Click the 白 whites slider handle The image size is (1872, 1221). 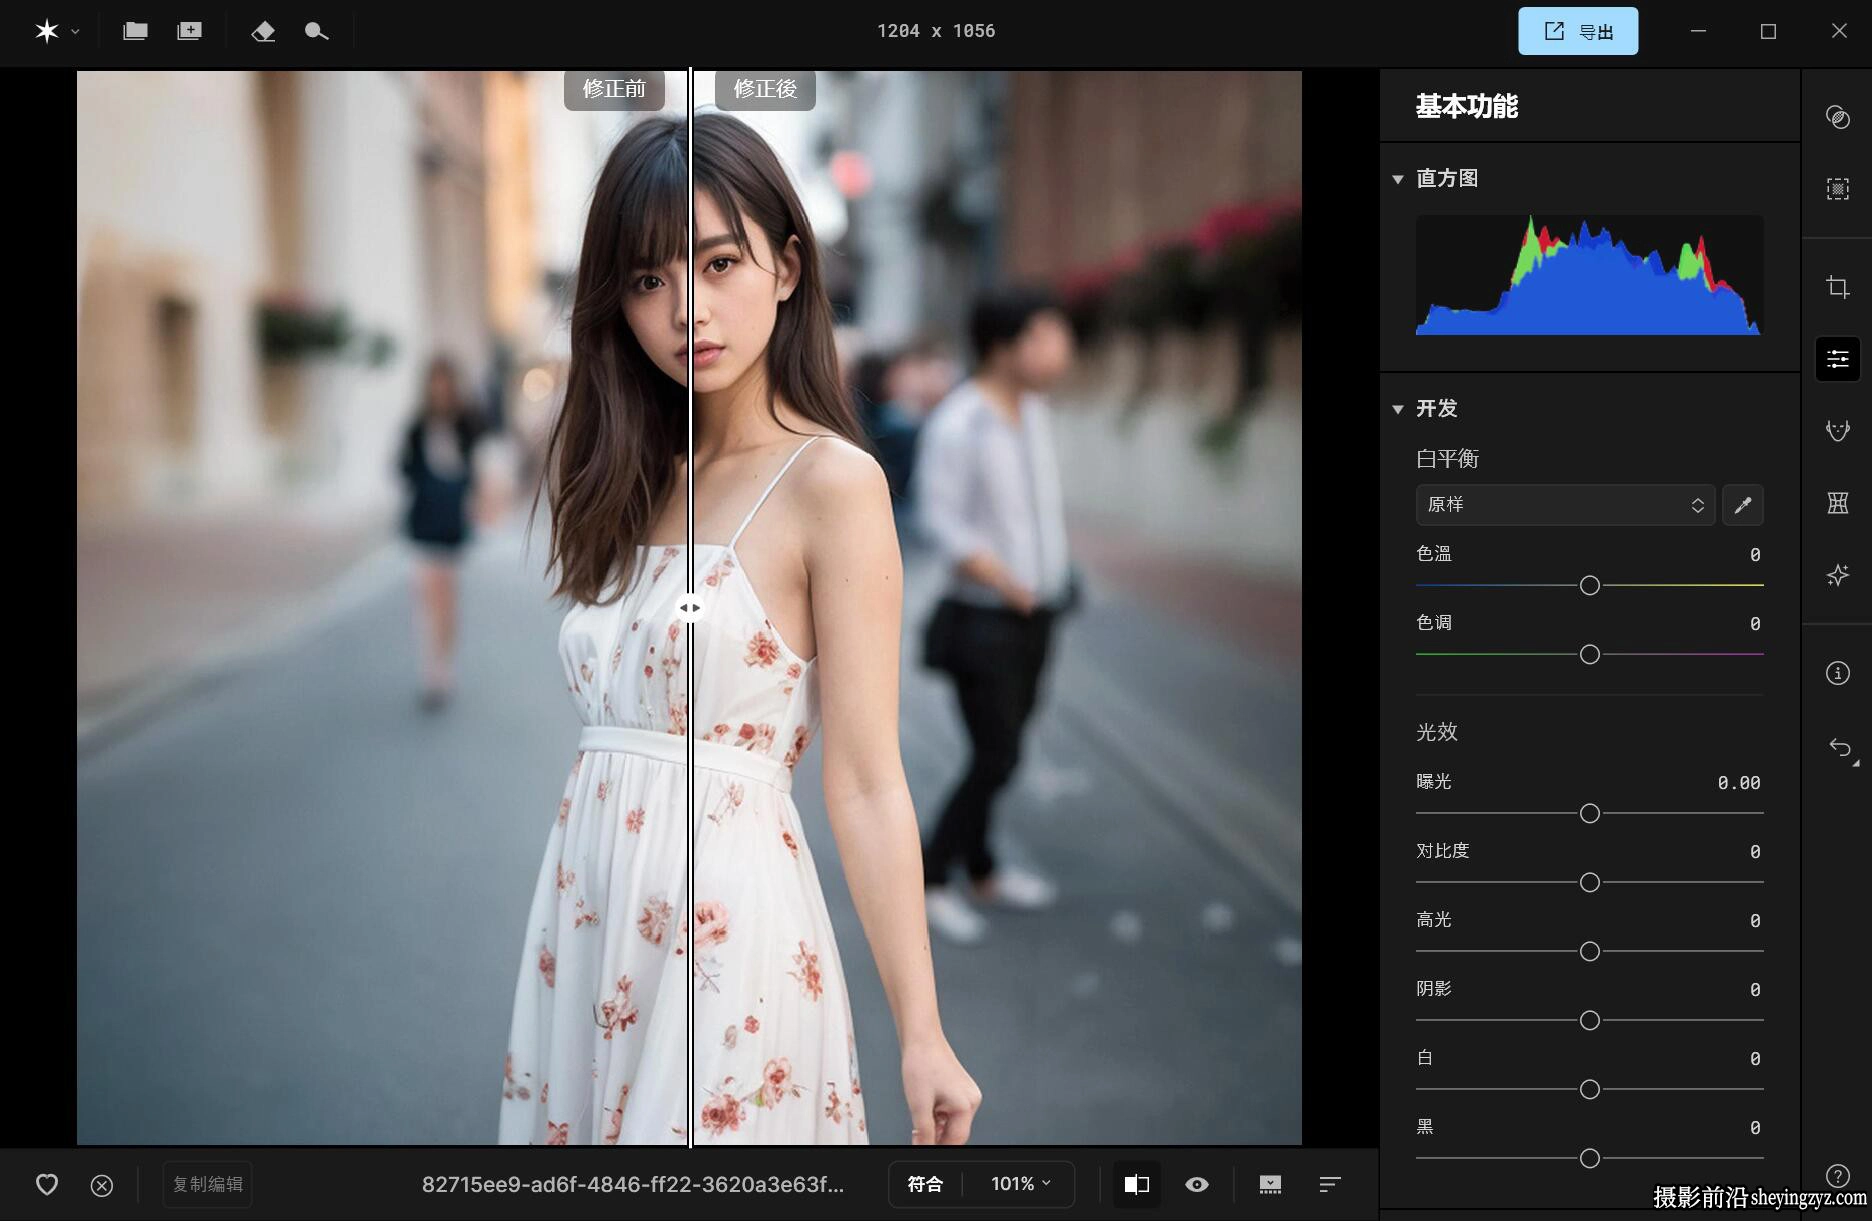pos(1589,1089)
